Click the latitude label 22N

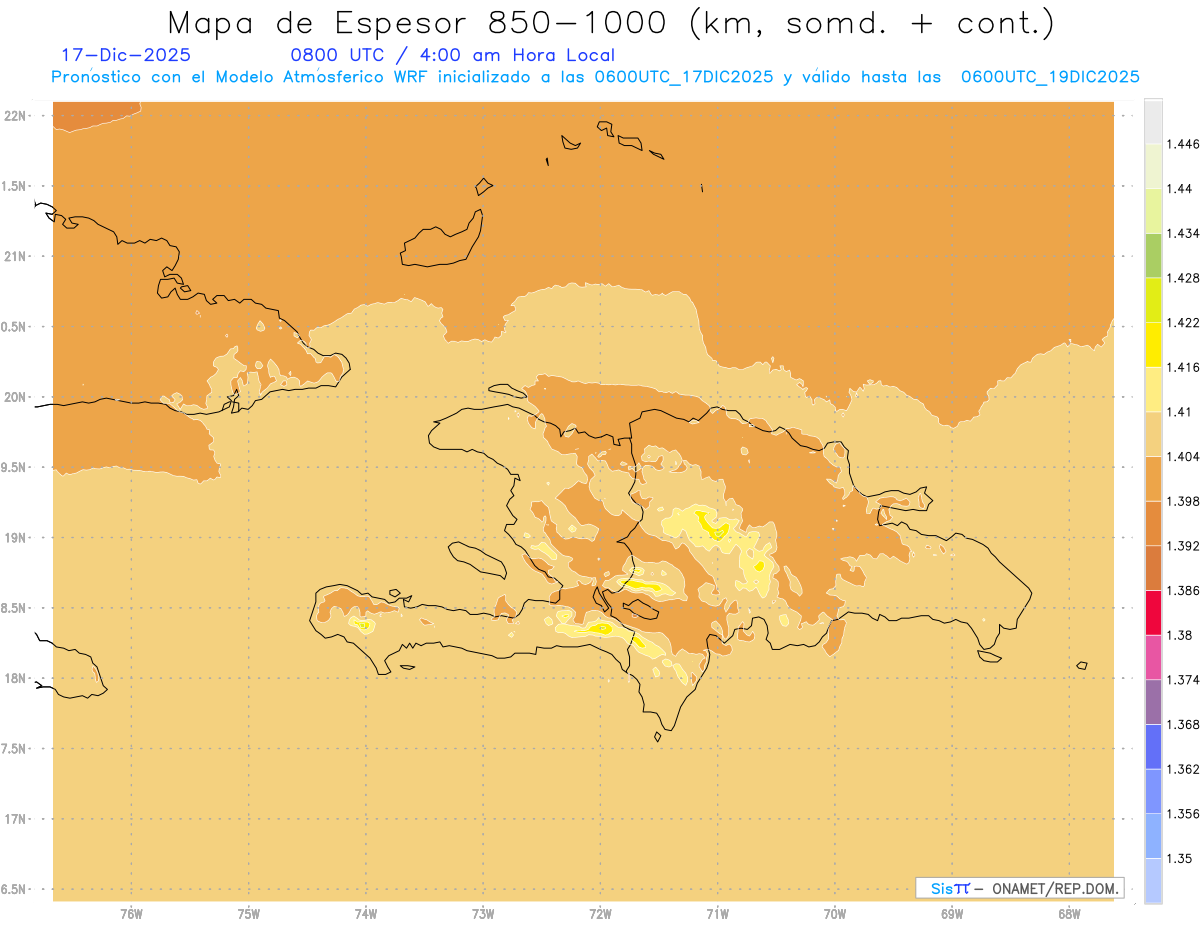[16, 116]
